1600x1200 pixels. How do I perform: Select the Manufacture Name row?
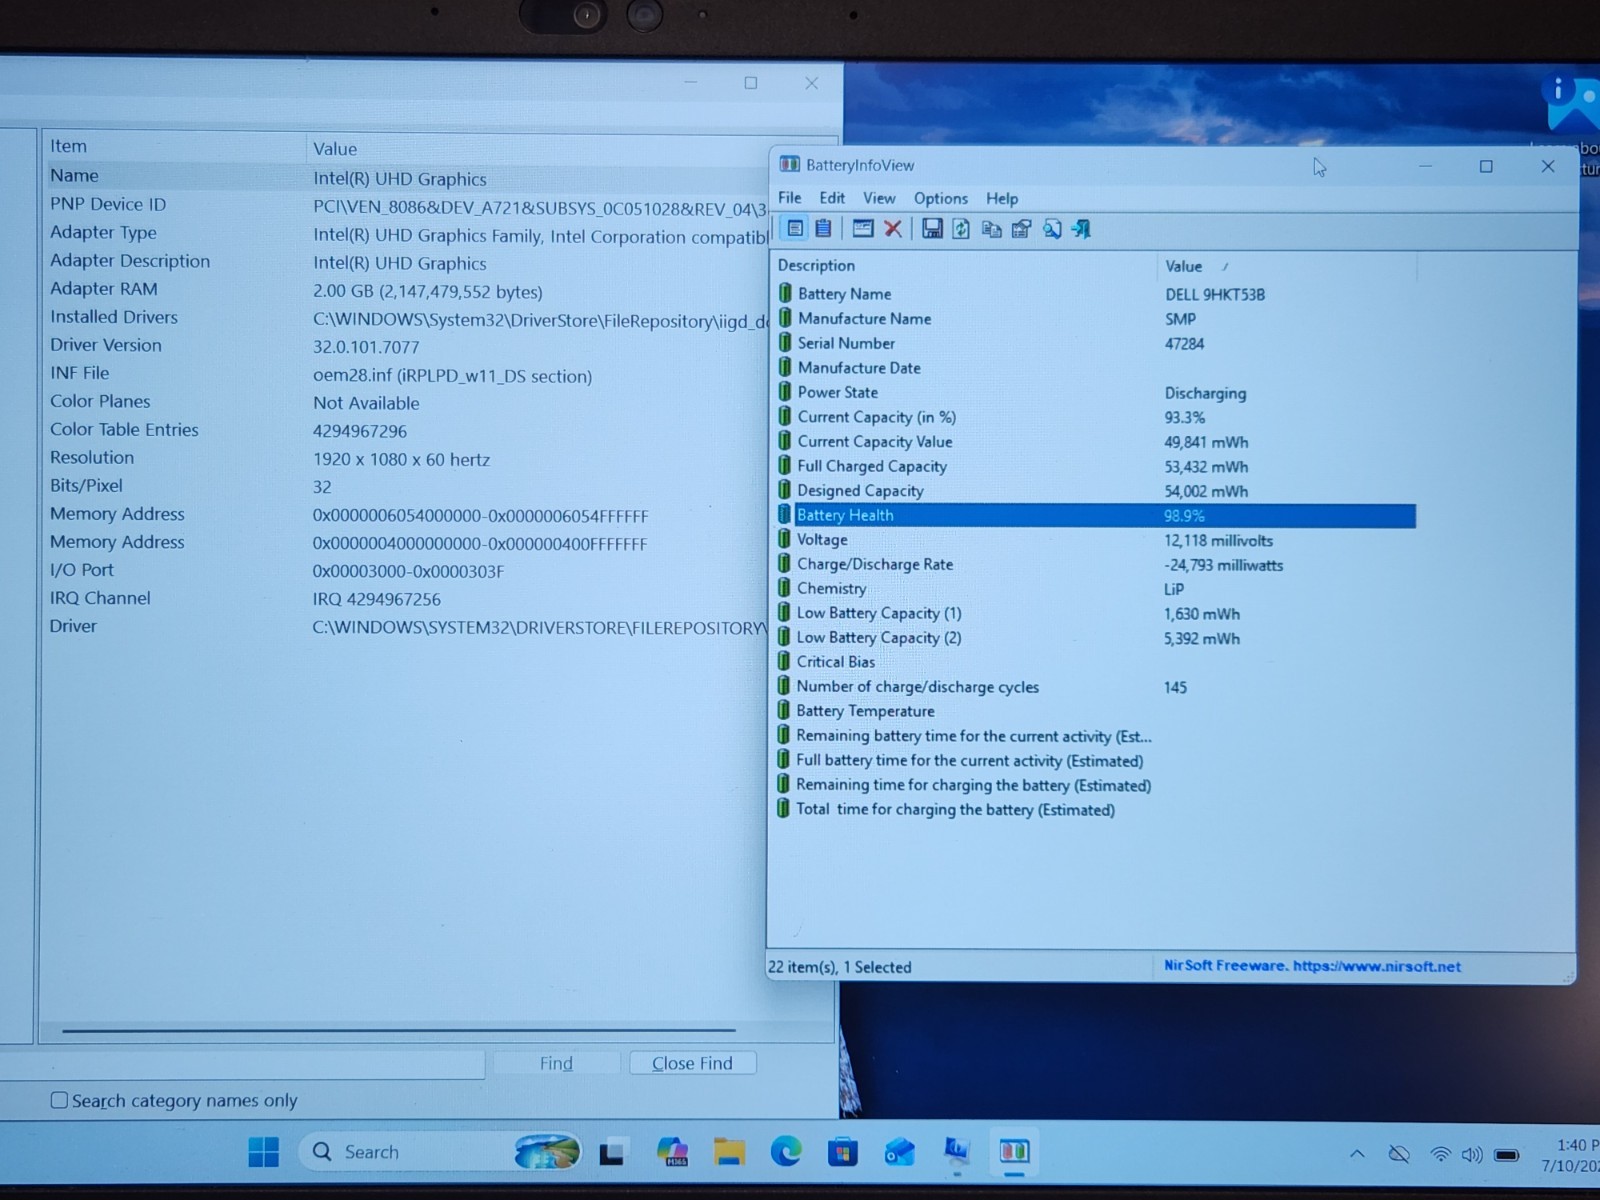pos(1095,319)
